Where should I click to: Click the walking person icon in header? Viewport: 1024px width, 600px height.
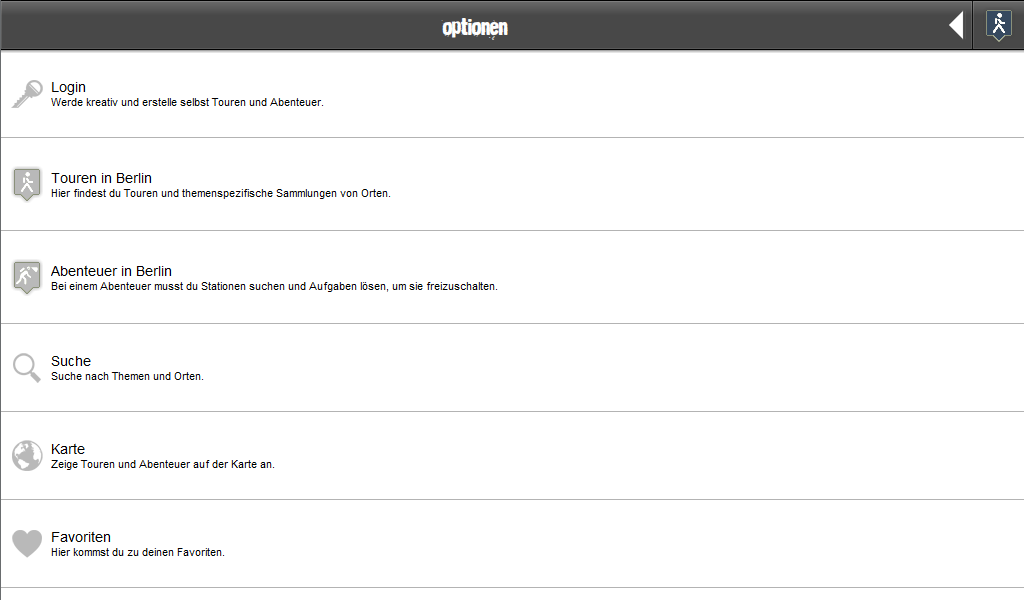click(999, 25)
